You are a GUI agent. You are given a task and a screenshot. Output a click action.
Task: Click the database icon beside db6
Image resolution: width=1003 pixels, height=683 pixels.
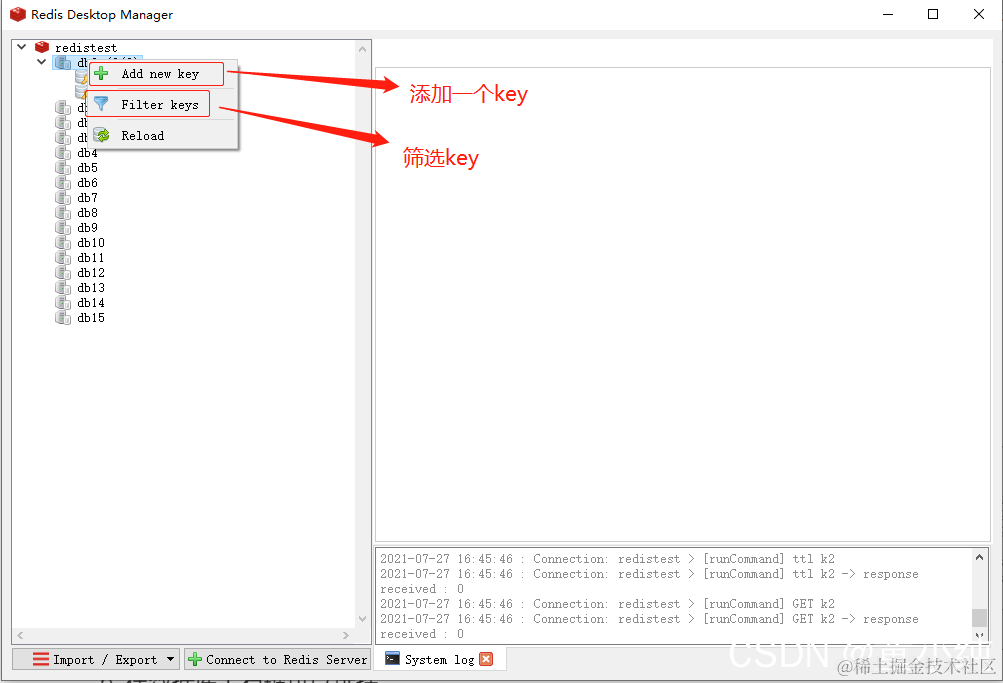(x=63, y=183)
